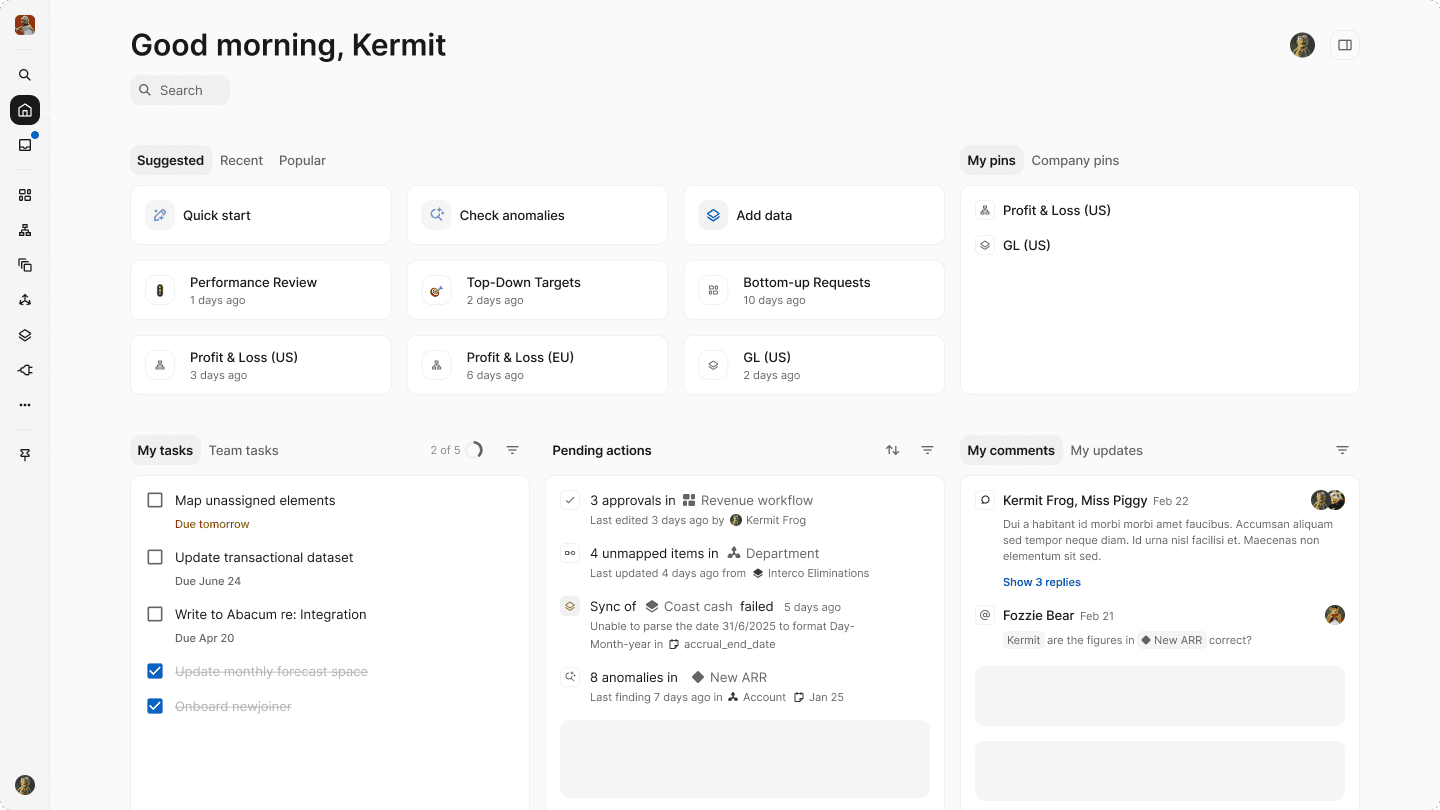Switch to the Suggested tab
Image resolution: width=1440 pixels, height=810 pixels.
point(170,160)
